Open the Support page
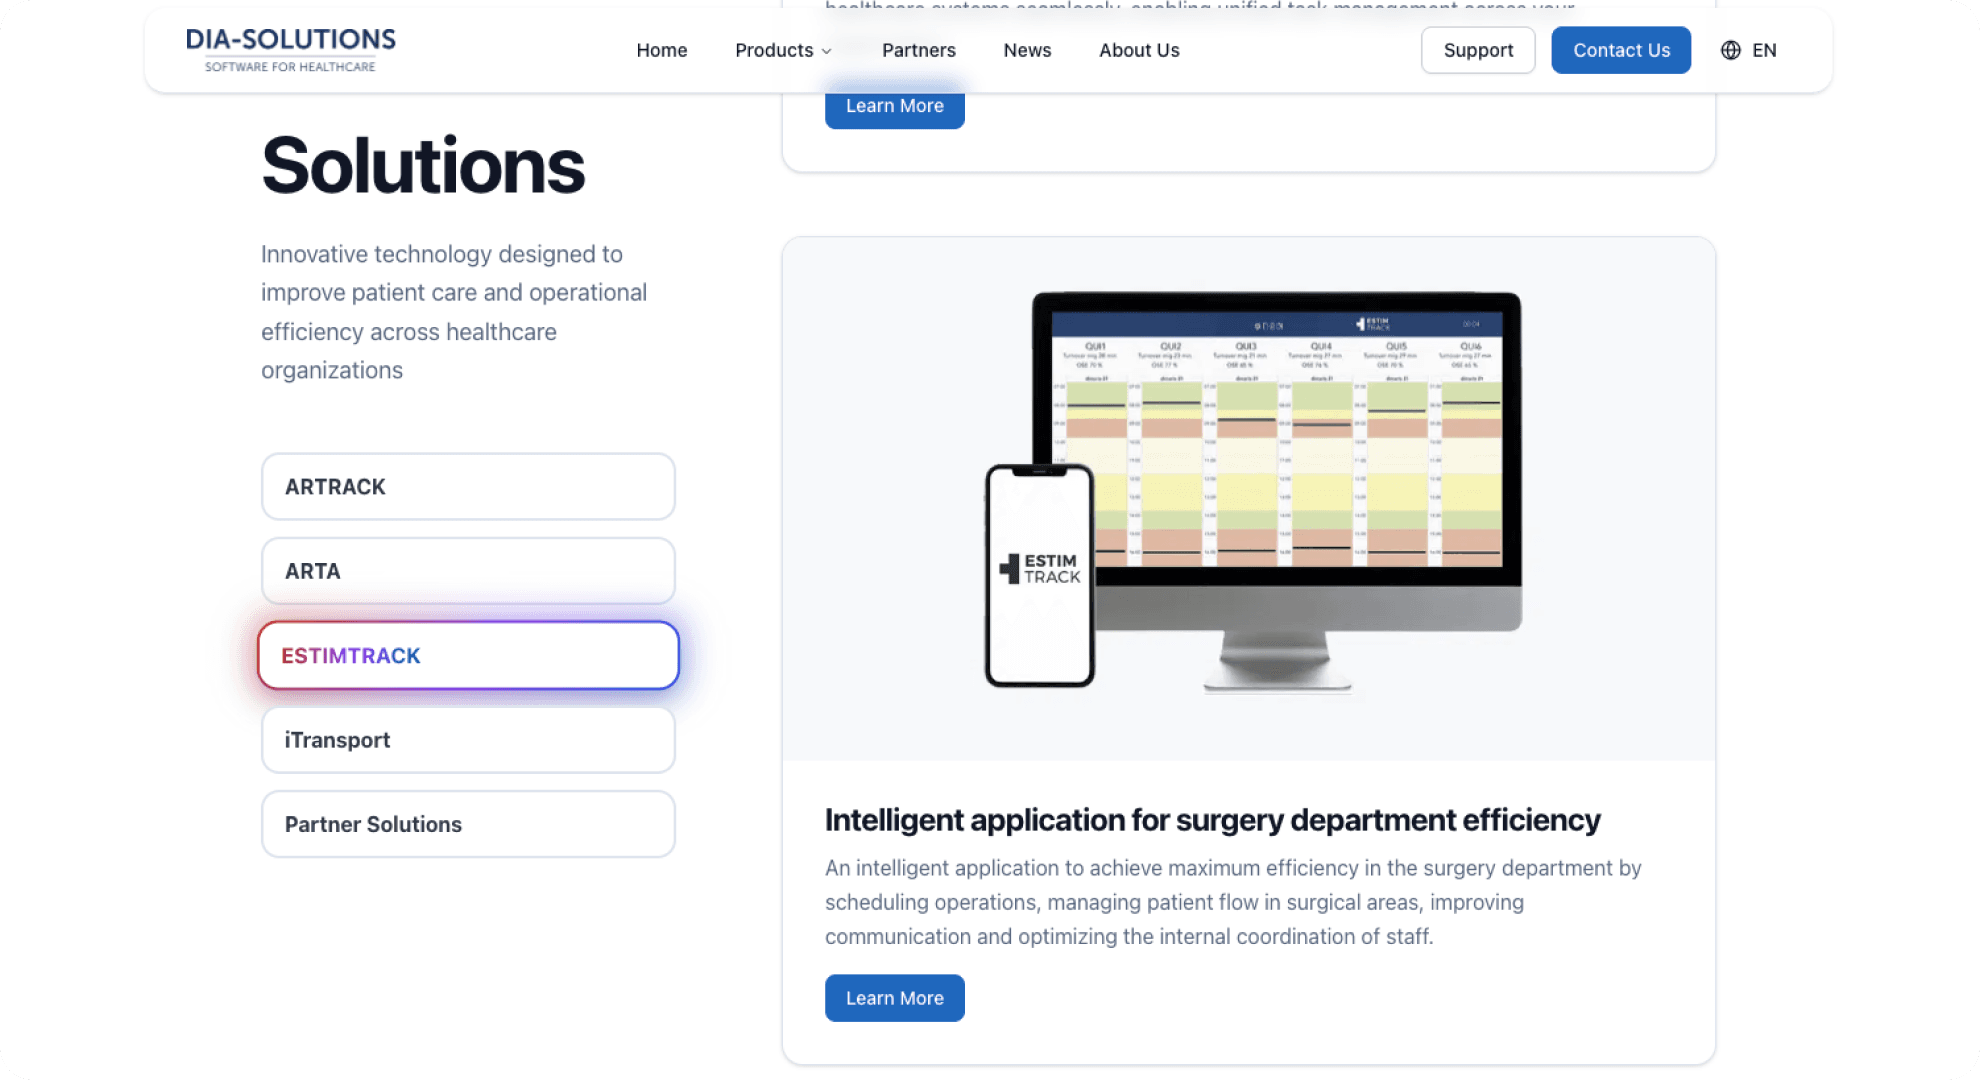Screen dimensions: 1980x1080 [1478, 50]
